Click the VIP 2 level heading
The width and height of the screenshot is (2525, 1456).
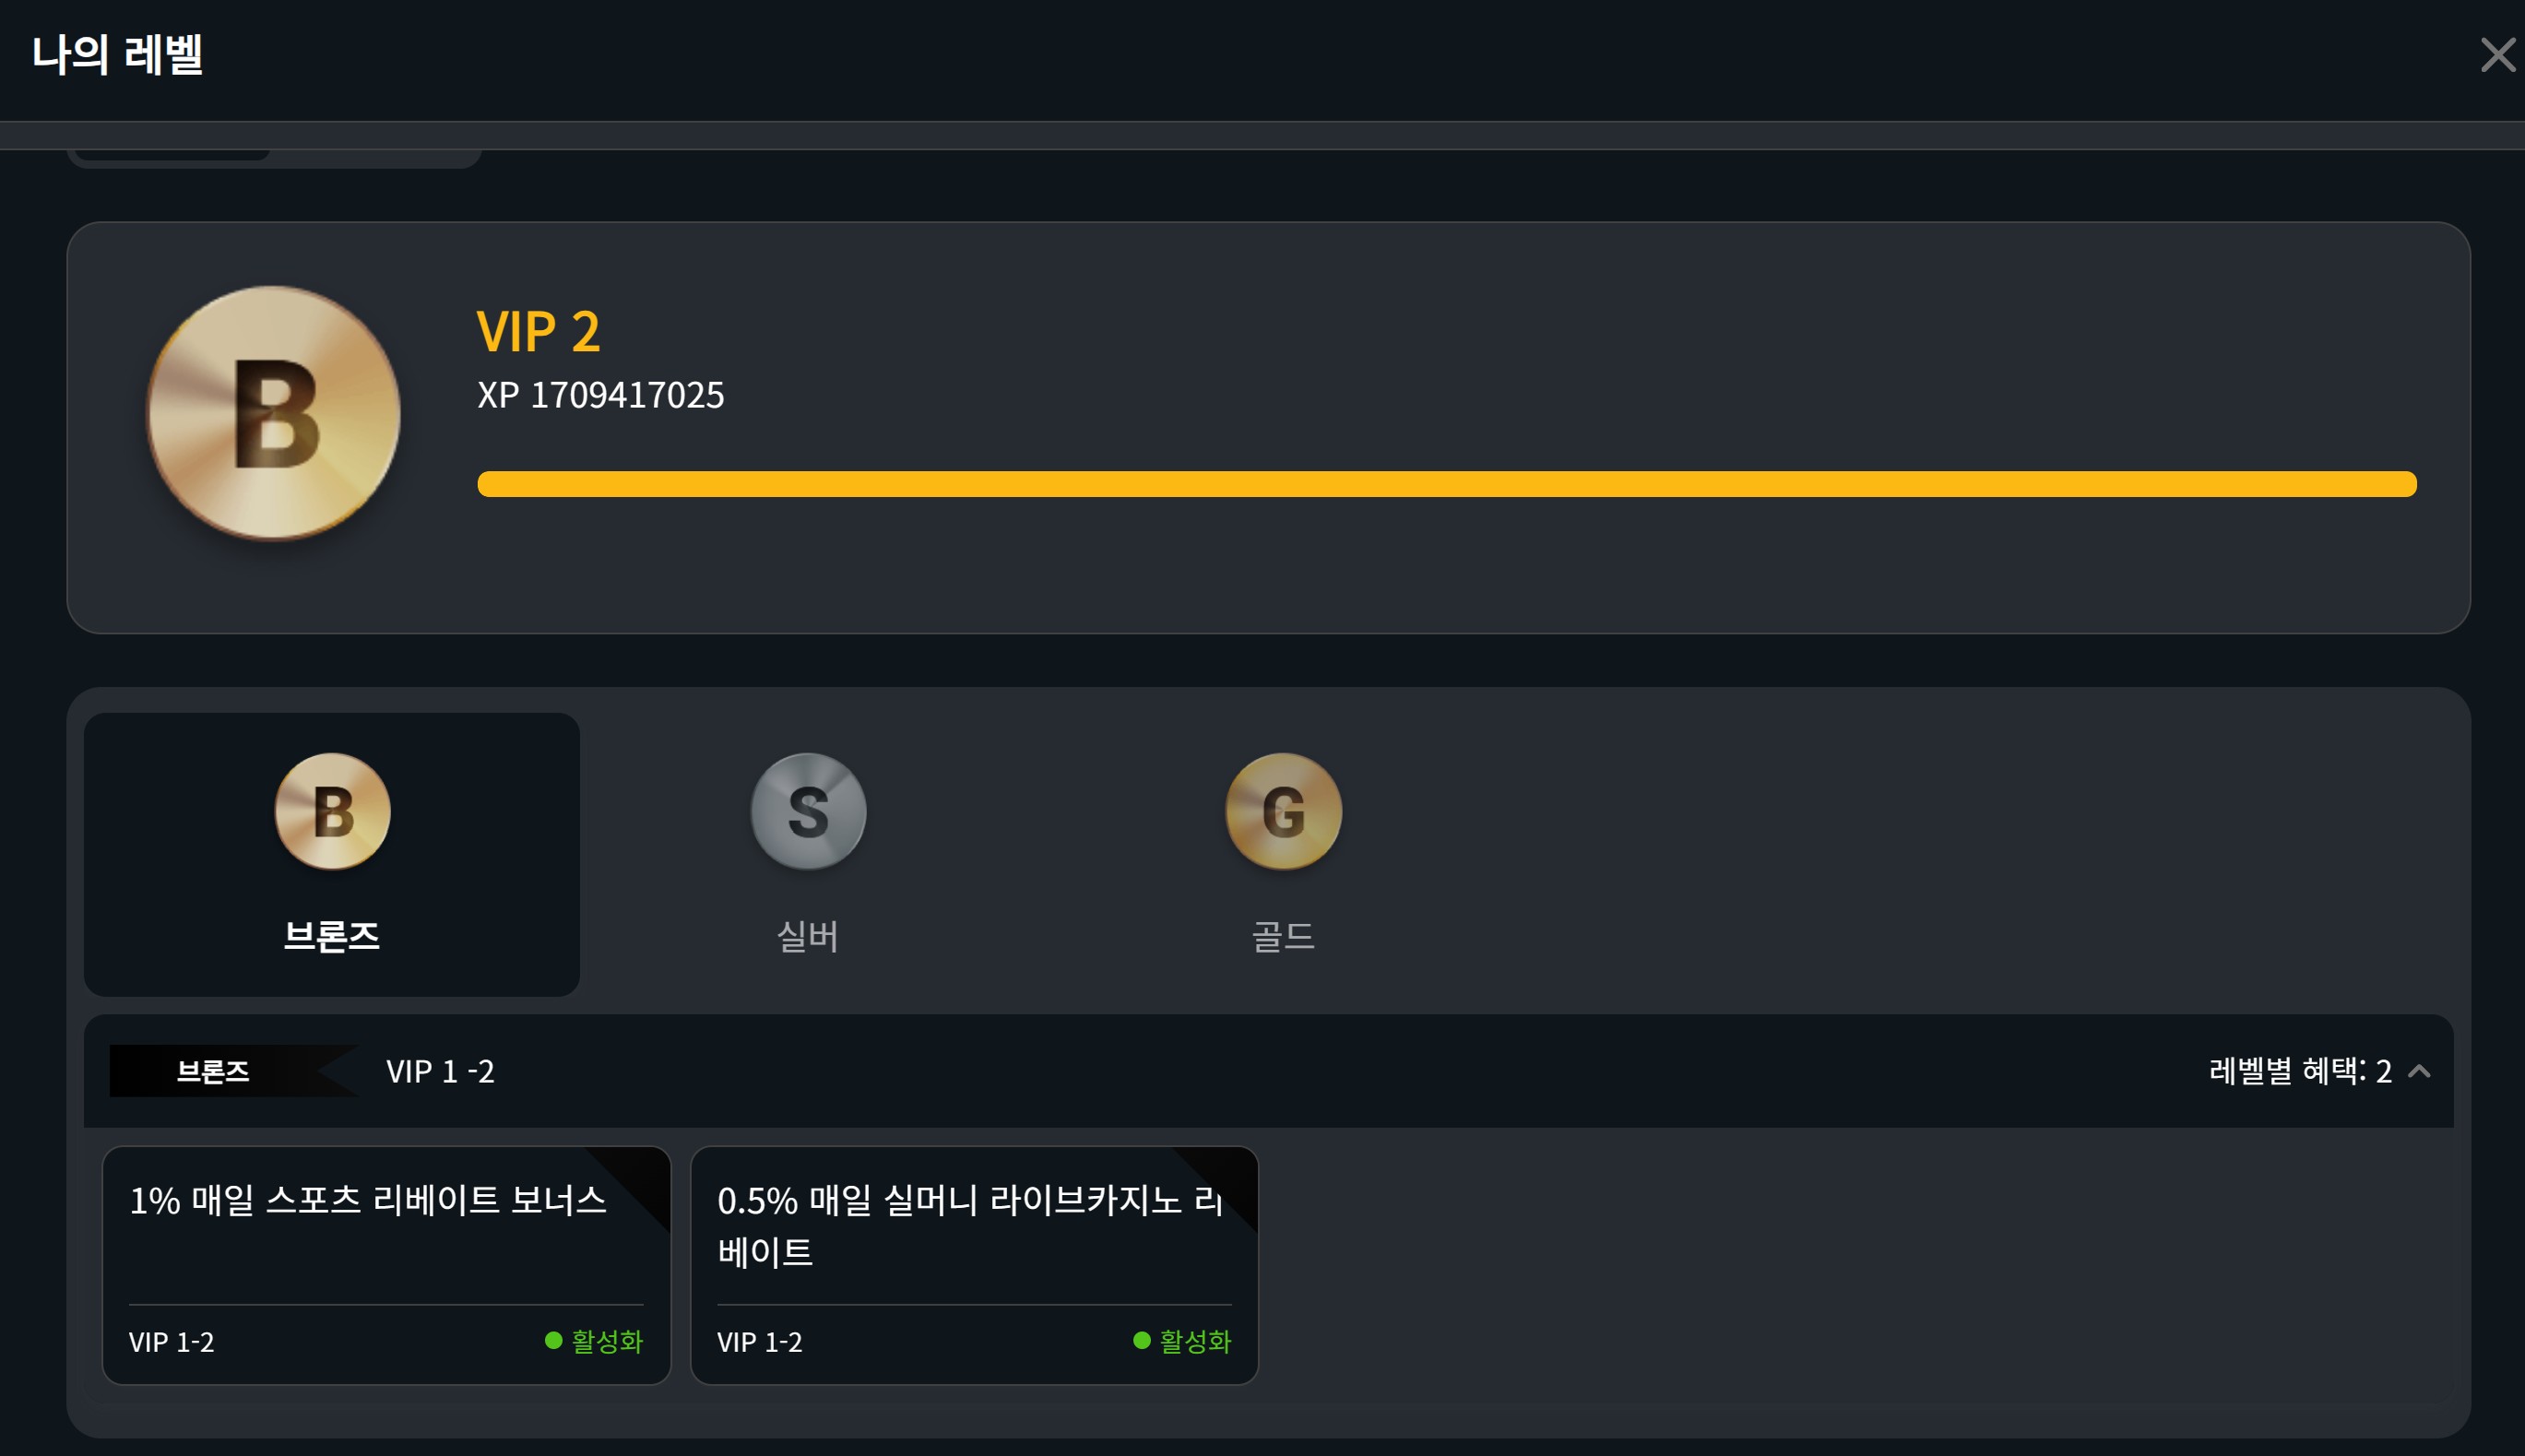tap(538, 331)
